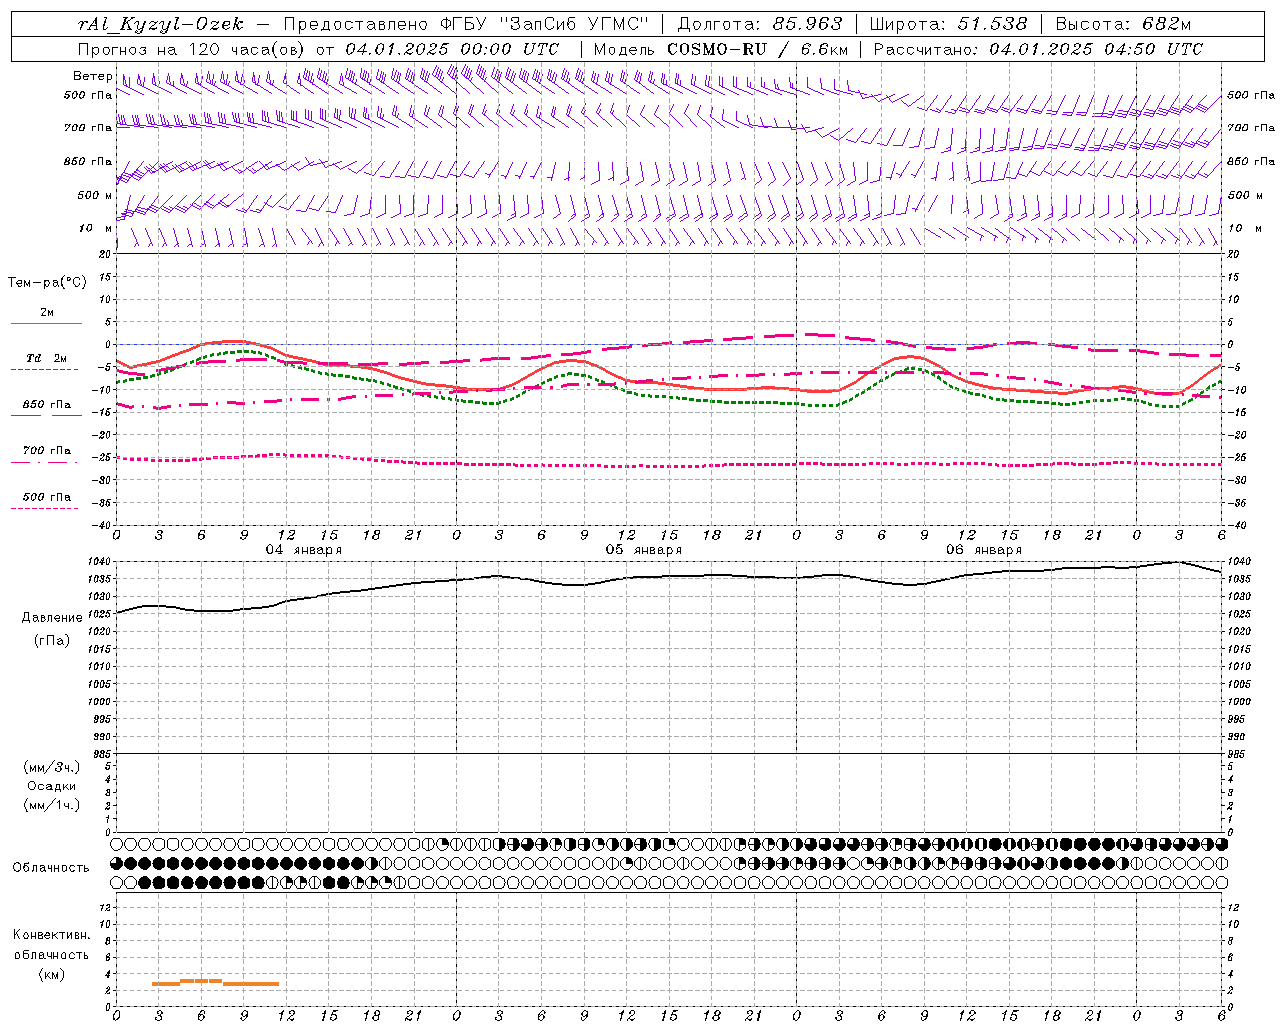Click the 2м temperature legend entry

click(47, 313)
